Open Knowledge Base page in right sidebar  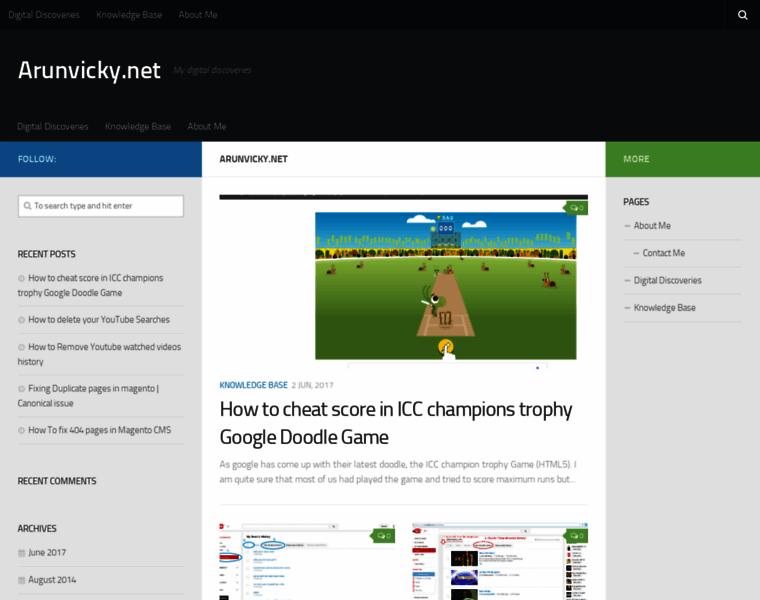(x=665, y=308)
